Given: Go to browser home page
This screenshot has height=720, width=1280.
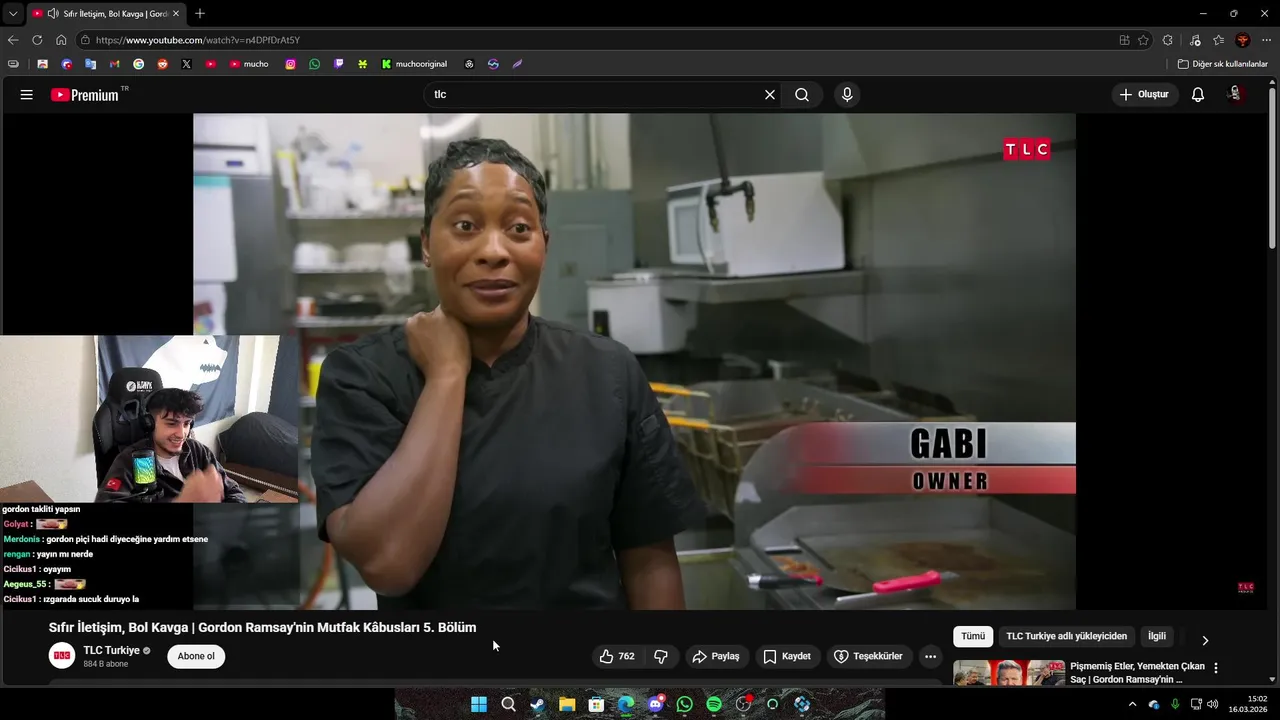Looking at the screenshot, I should tap(61, 40).
